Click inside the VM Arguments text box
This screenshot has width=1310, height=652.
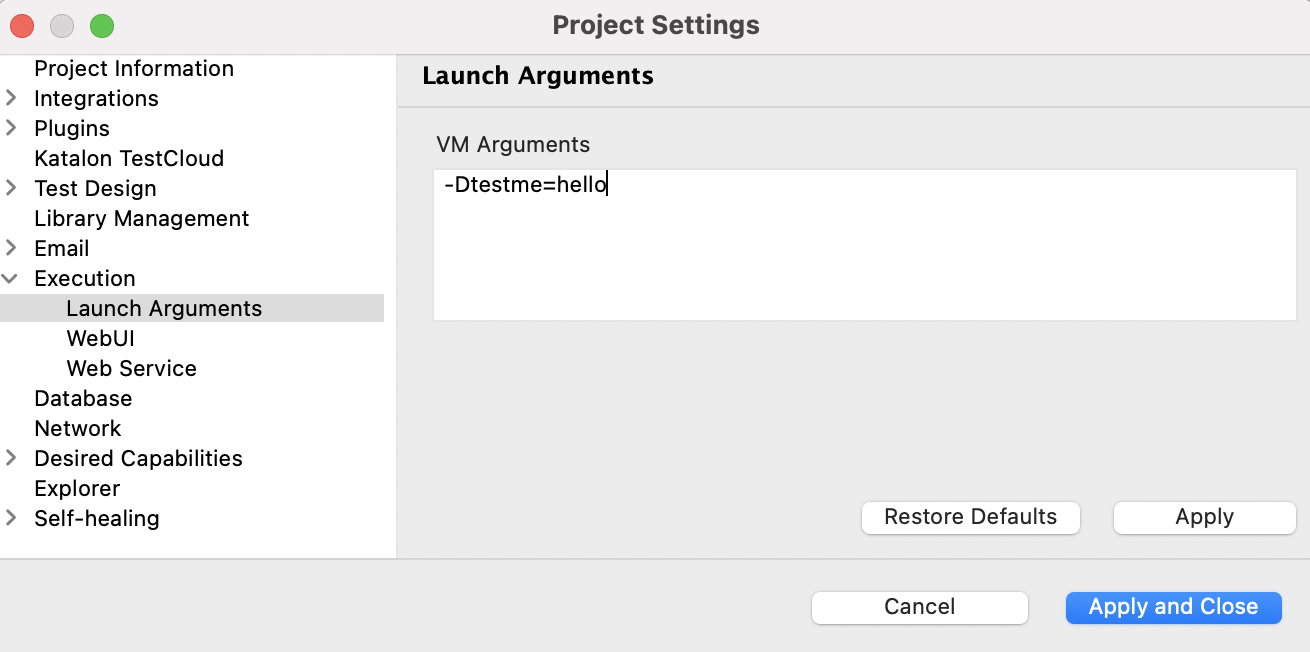[x=865, y=245]
